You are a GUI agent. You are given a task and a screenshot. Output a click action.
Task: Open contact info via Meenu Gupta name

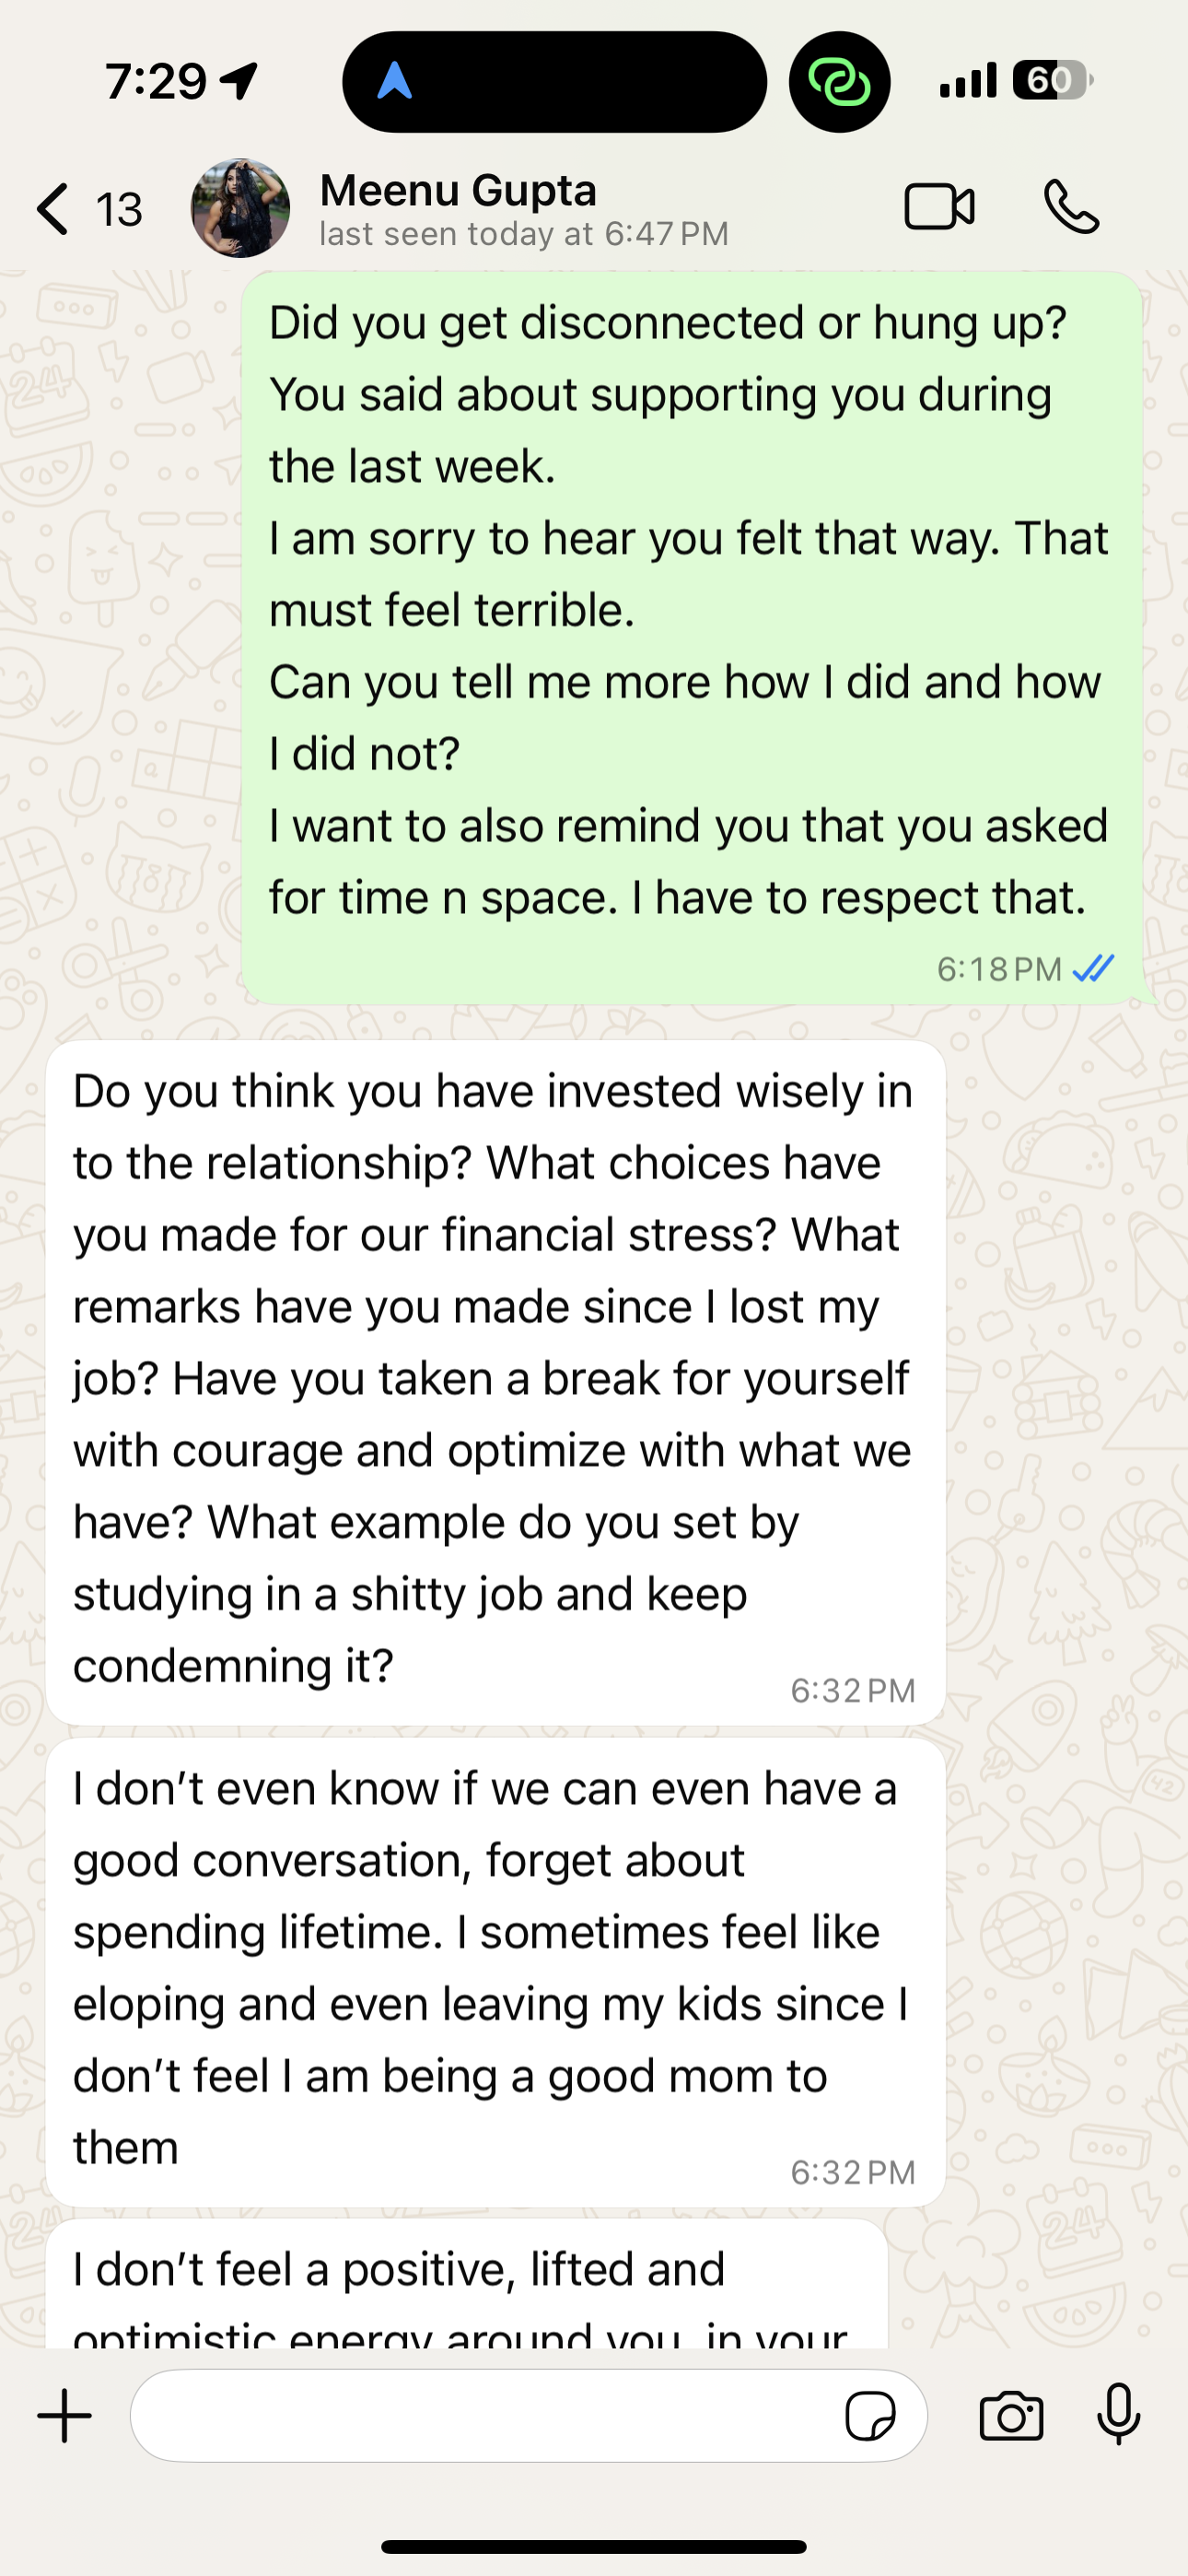pos(458,191)
